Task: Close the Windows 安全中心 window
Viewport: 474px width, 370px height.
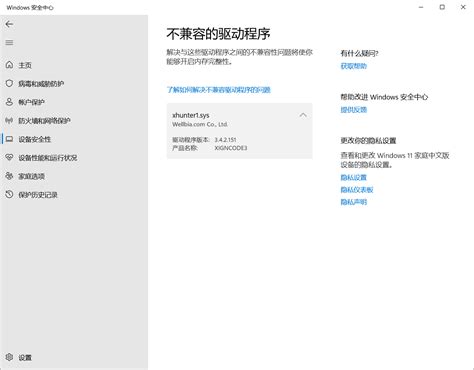Action: [463, 7]
